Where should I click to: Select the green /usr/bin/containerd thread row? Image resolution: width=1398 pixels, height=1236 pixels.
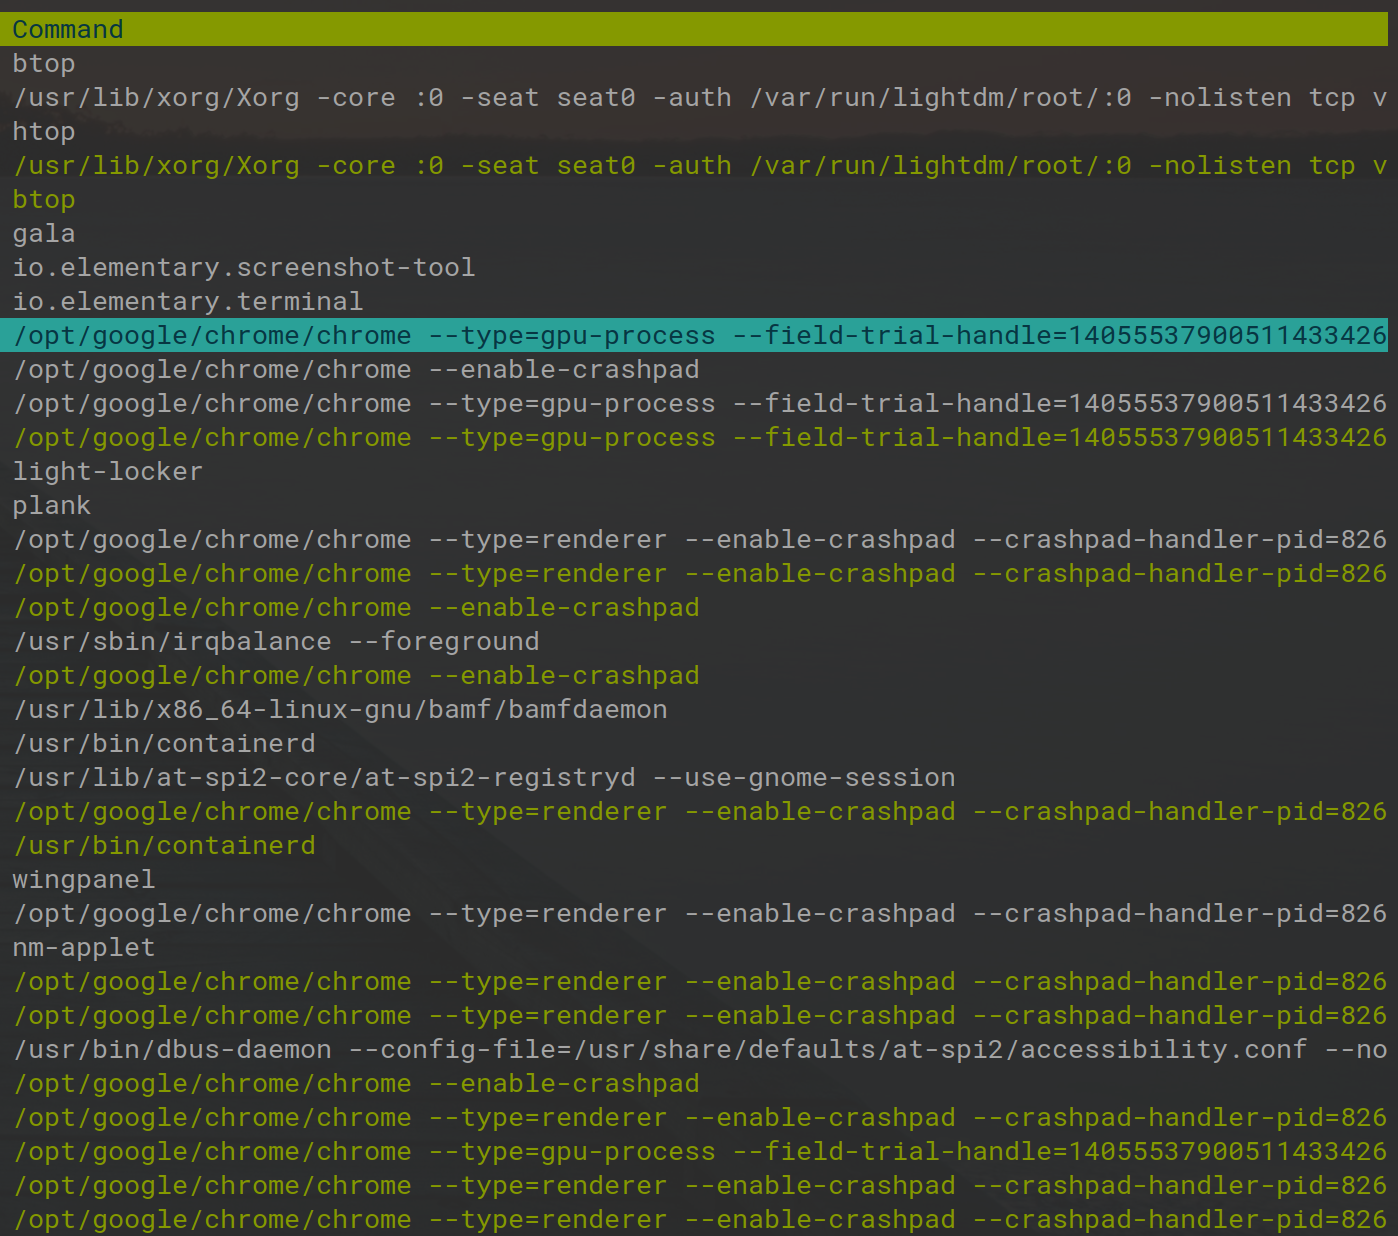click(x=694, y=845)
